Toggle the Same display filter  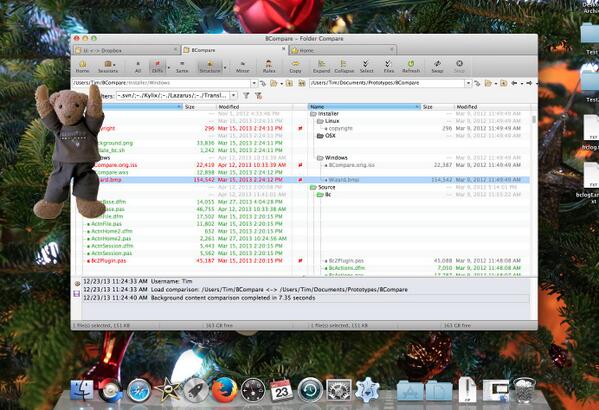[182, 66]
